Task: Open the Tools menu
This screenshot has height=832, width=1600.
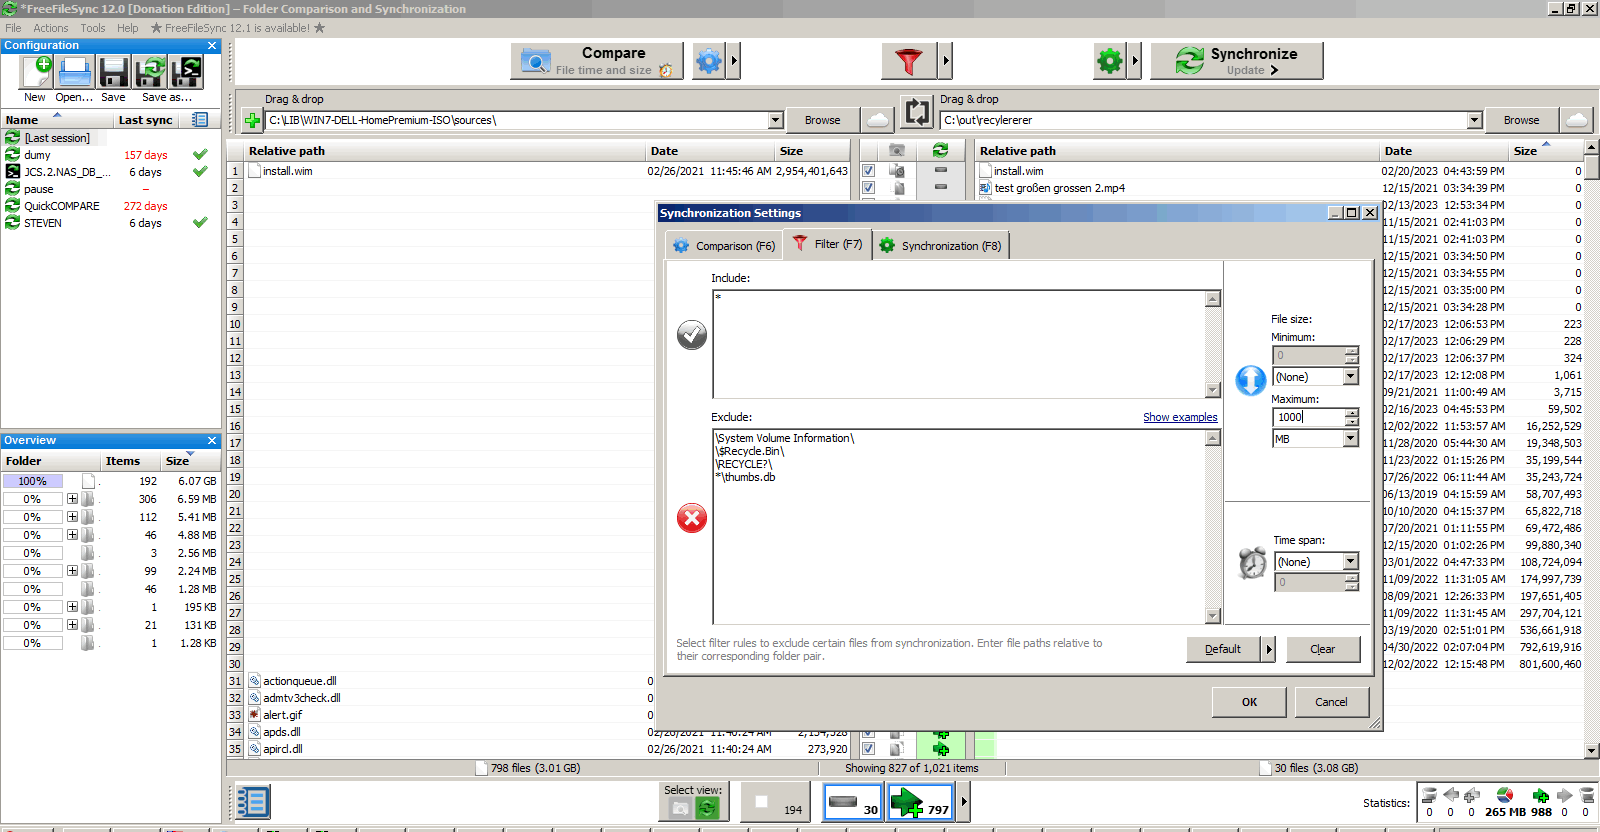Action: (x=92, y=28)
